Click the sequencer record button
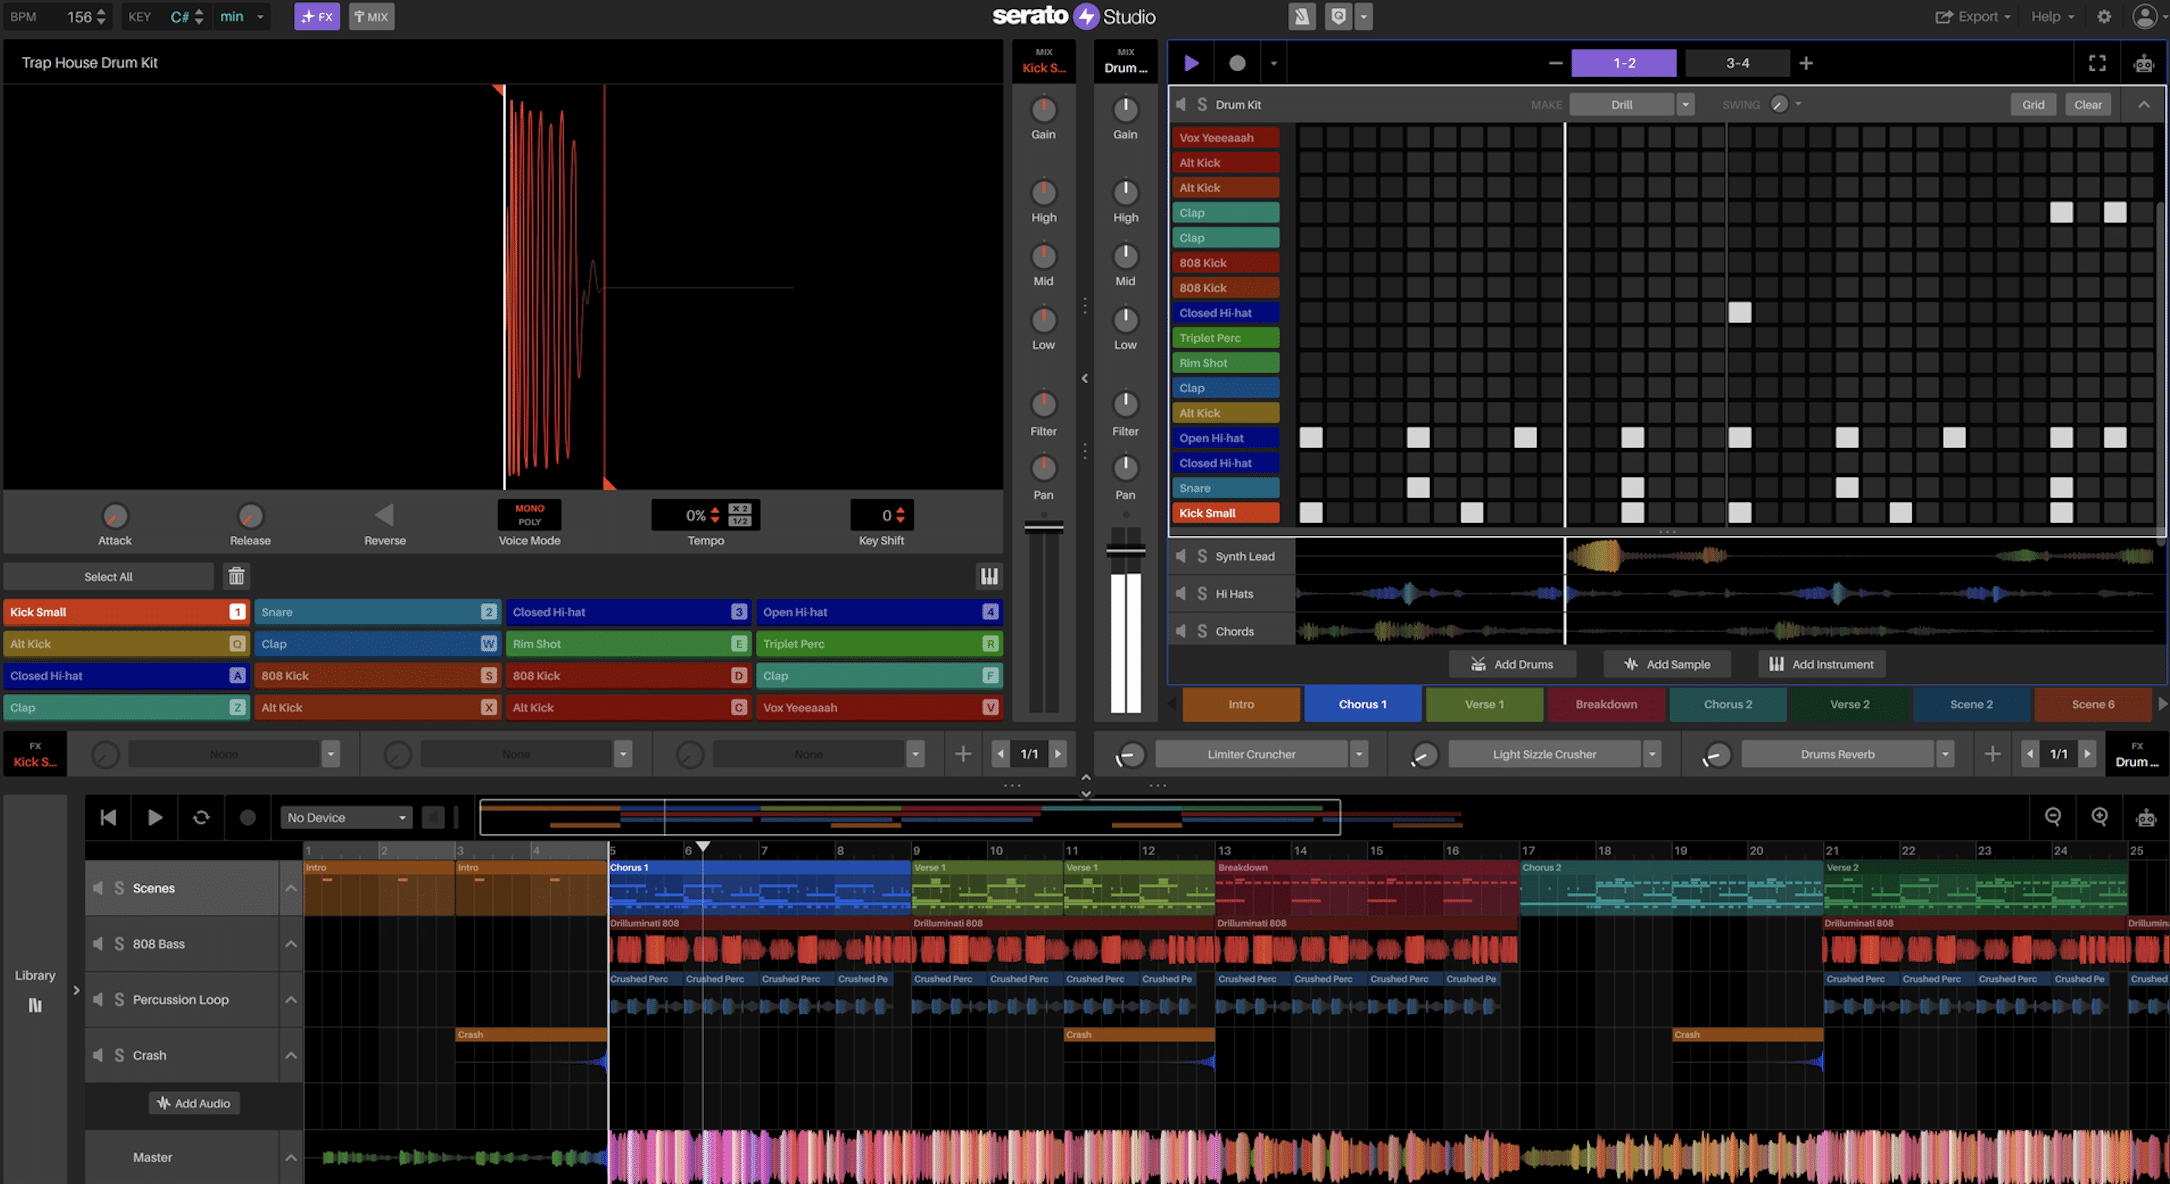The image size is (2170, 1184). pyautogui.click(x=1237, y=63)
